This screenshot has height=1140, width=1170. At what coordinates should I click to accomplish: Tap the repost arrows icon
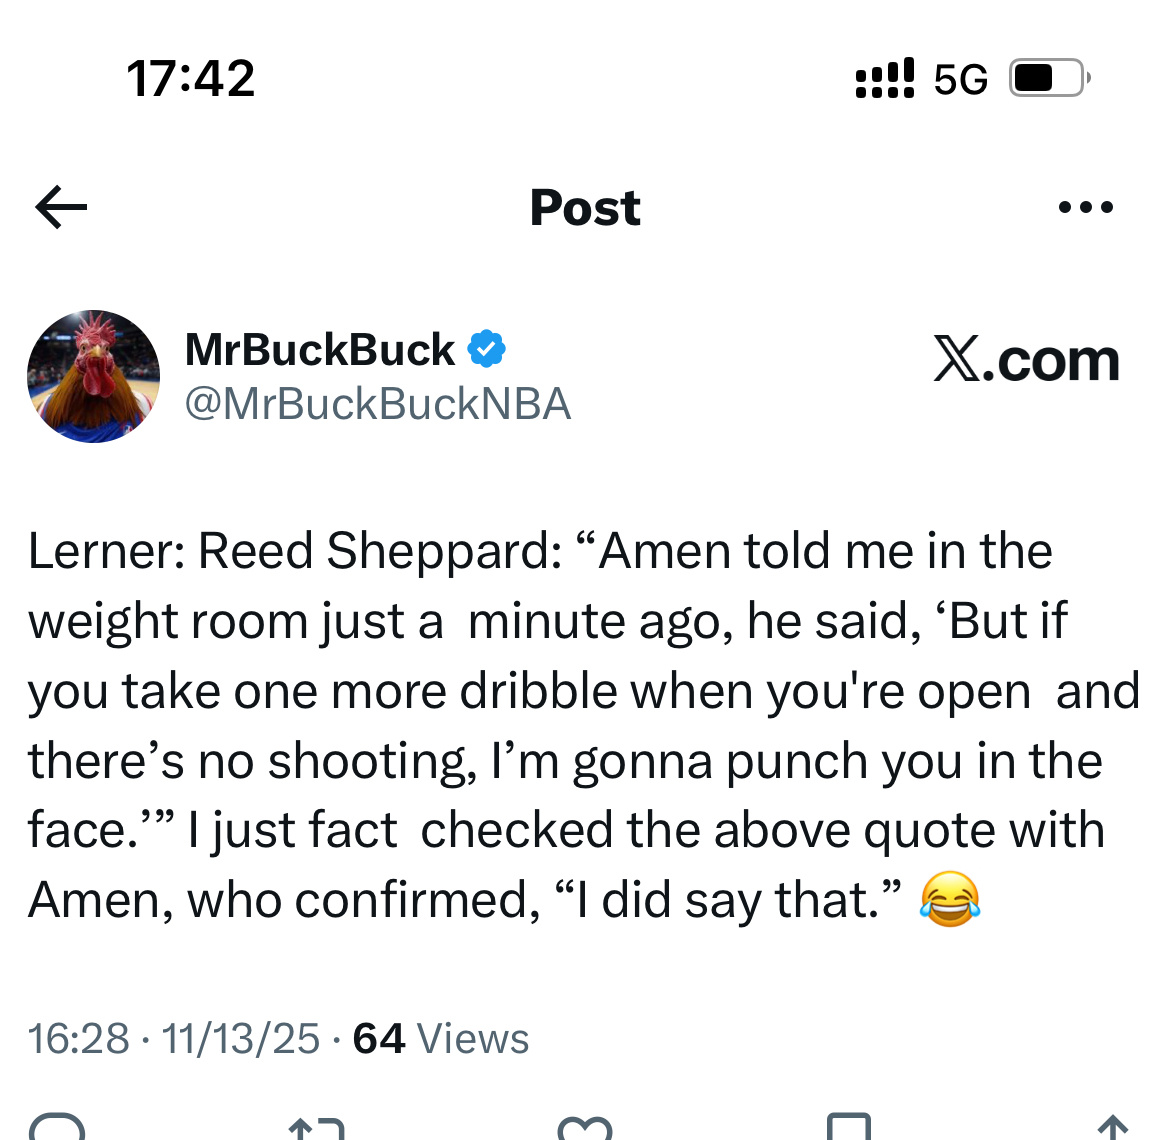click(x=316, y=1128)
